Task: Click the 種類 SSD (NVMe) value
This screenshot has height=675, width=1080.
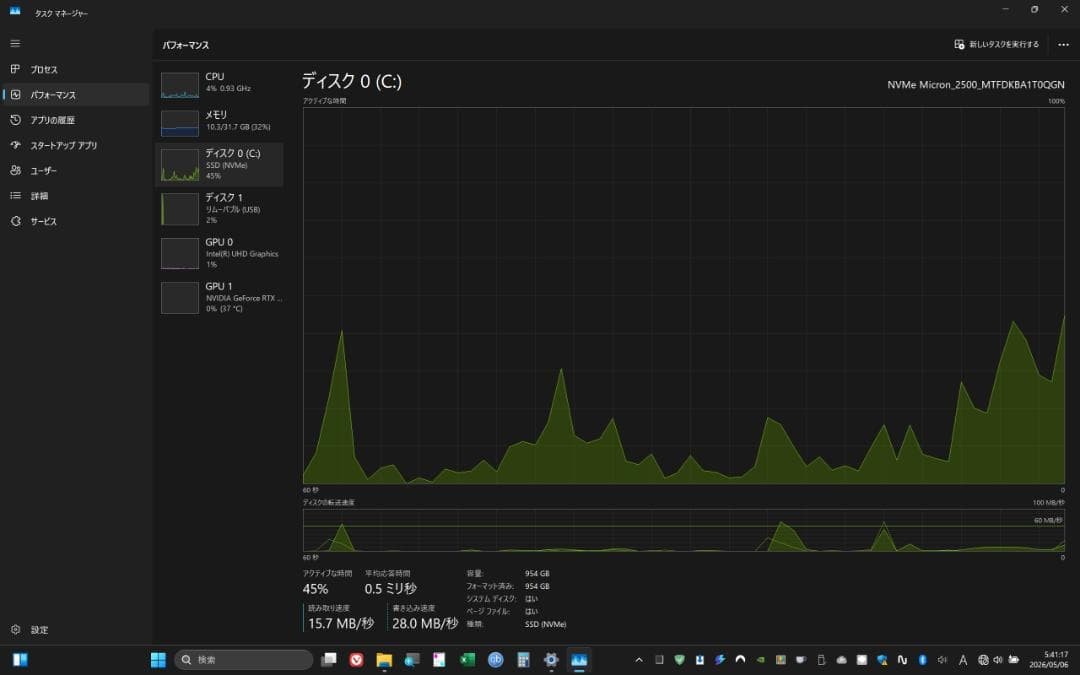Action: 546,624
